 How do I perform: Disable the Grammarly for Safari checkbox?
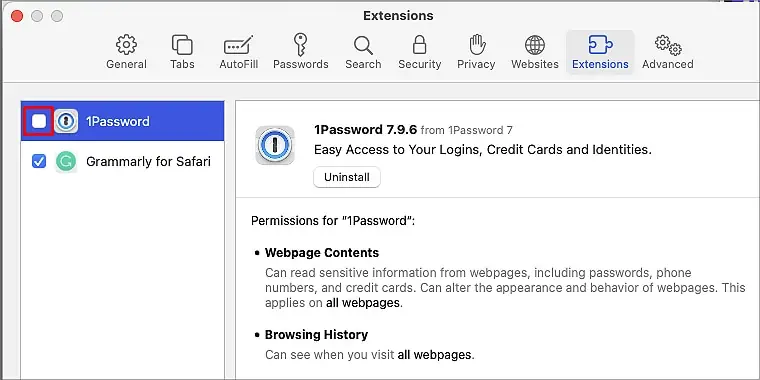[x=39, y=161]
